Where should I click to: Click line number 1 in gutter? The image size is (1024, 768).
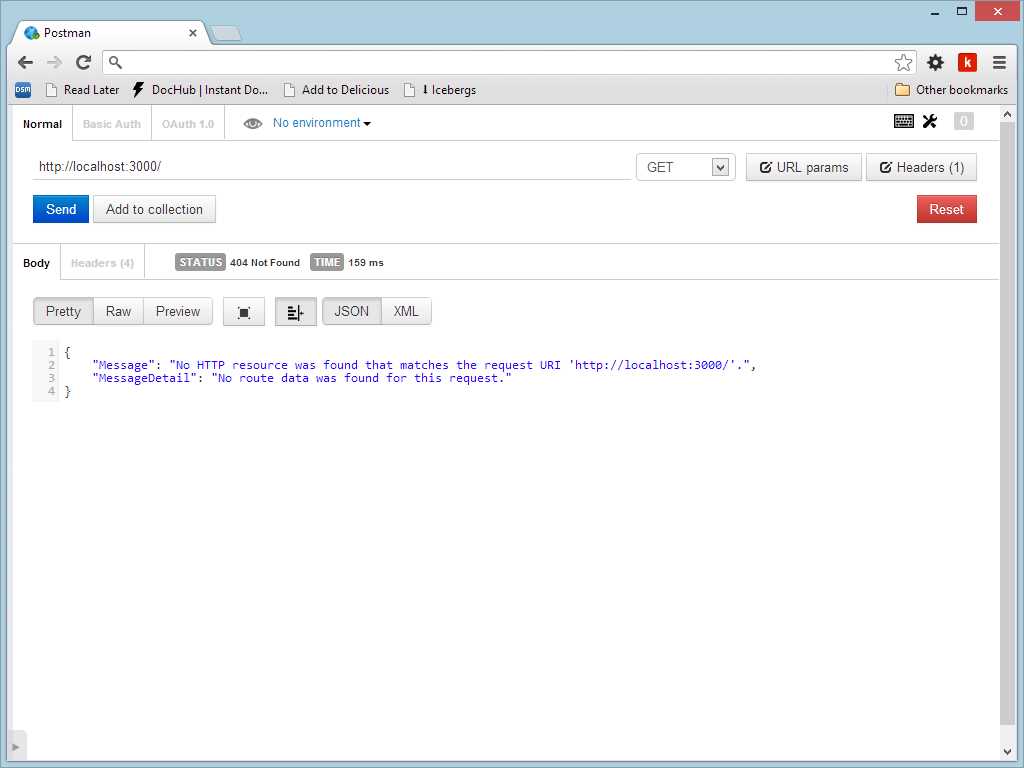click(x=52, y=352)
